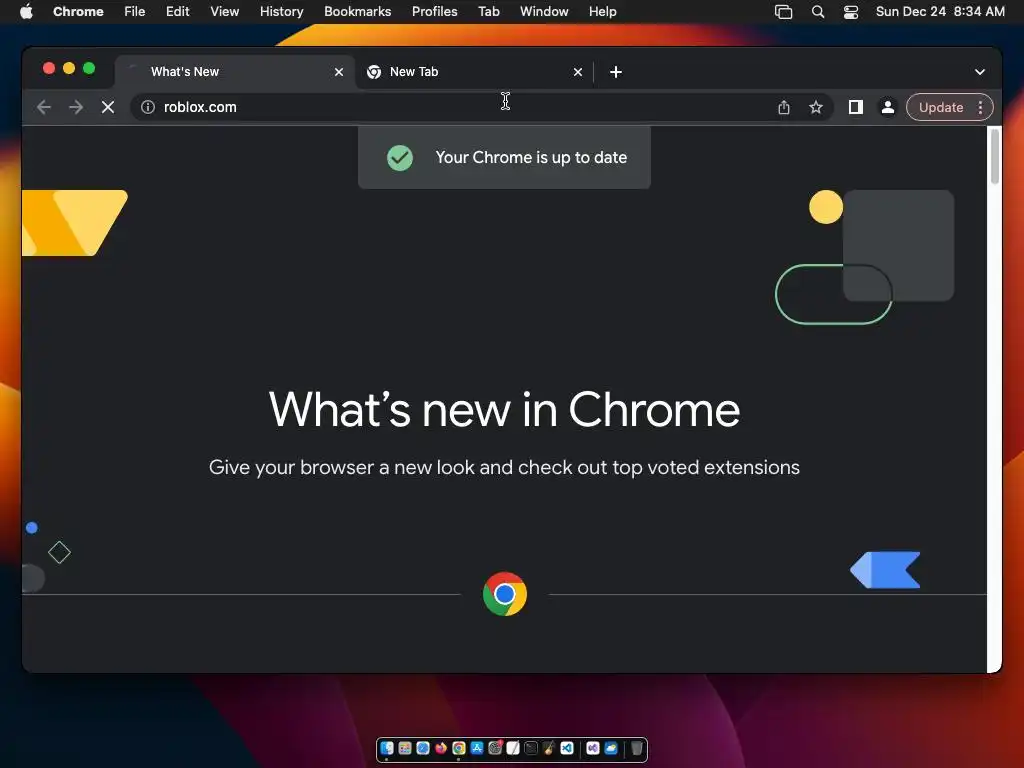Open Stage Manager icon in menu bar
Image resolution: width=1024 pixels, height=768 pixels.
pos(783,12)
